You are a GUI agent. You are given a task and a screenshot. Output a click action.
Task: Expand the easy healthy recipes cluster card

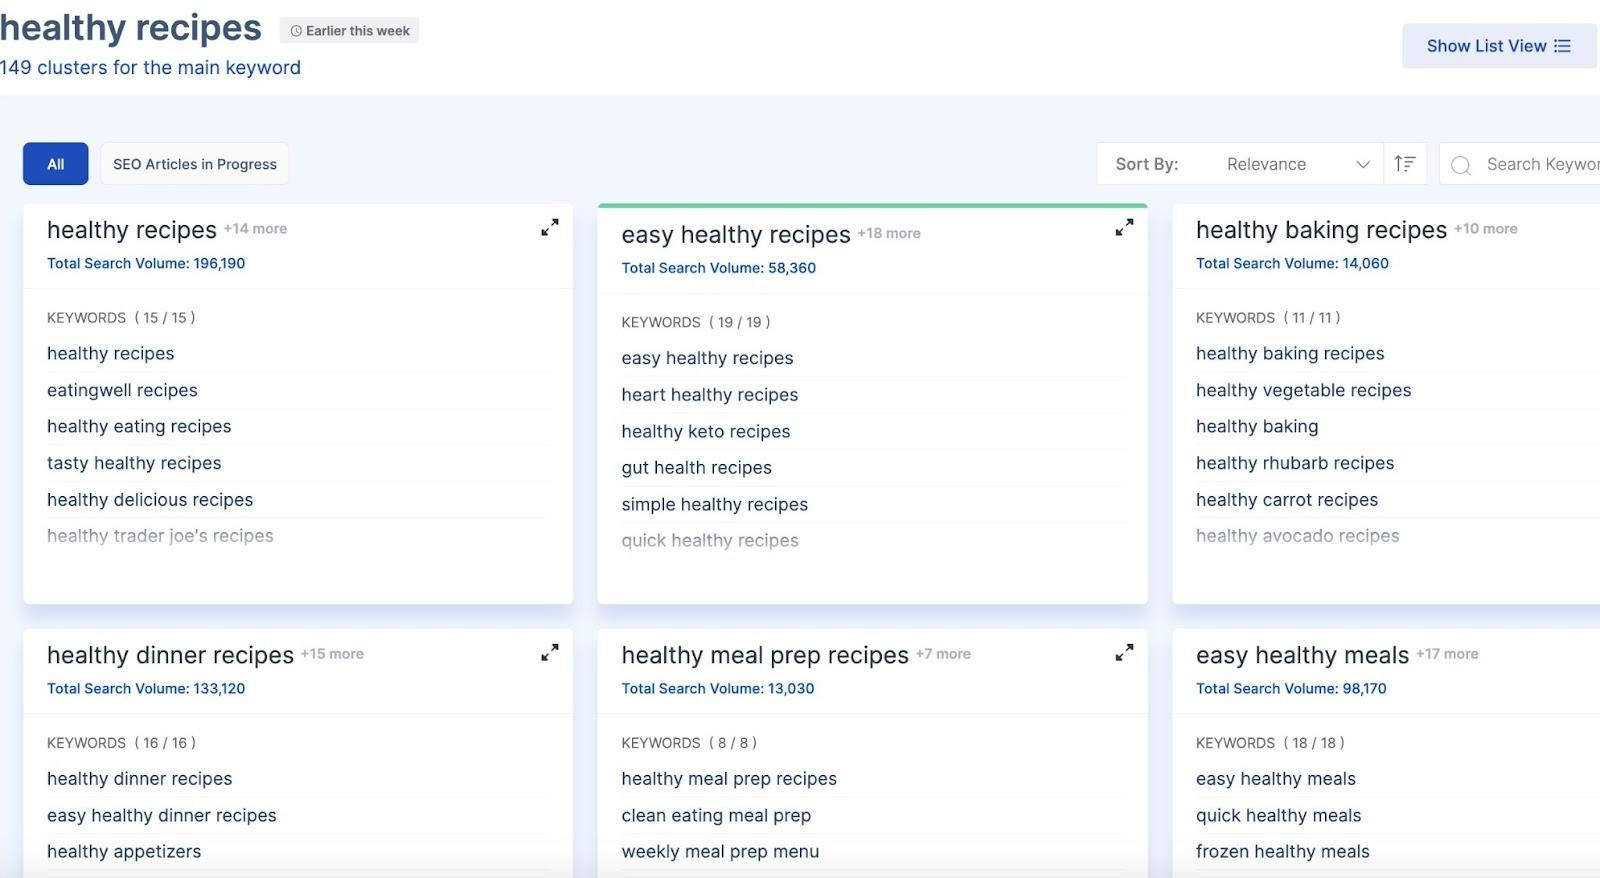(1124, 228)
